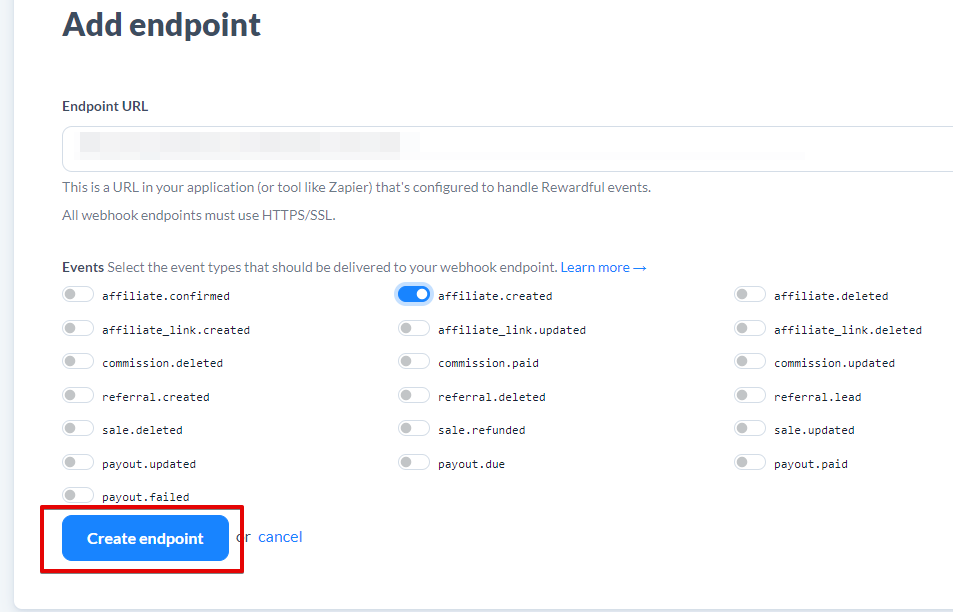Focus the Endpoint URL input field
This screenshot has height=612, width=953.
tap(507, 149)
